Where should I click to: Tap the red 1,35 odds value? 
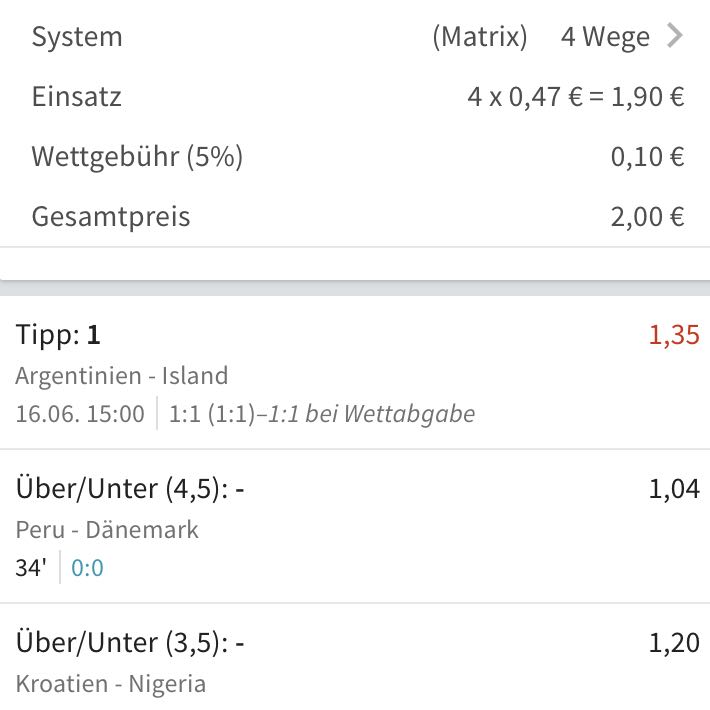pyautogui.click(x=674, y=336)
